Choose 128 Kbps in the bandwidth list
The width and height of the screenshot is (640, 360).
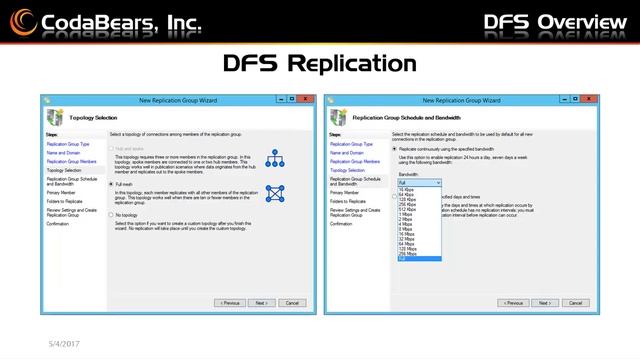pyautogui.click(x=419, y=200)
